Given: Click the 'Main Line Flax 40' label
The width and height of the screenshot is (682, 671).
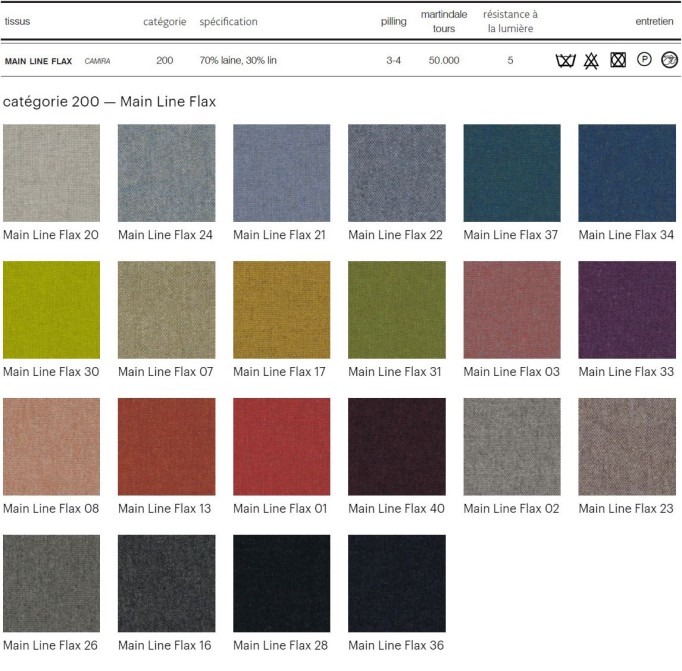Looking at the screenshot, I should pyautogui.click(x=396, y=508).
